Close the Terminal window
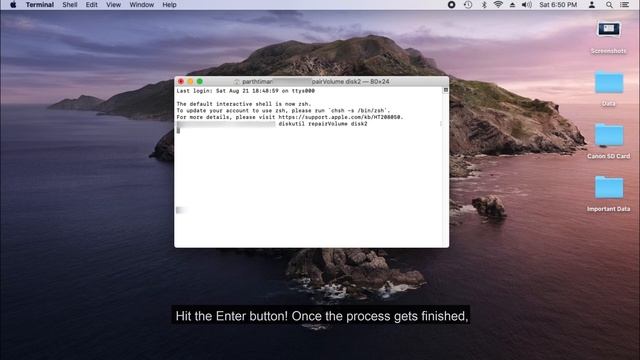The height and width of the screenshot is (360, 640). 181,82
